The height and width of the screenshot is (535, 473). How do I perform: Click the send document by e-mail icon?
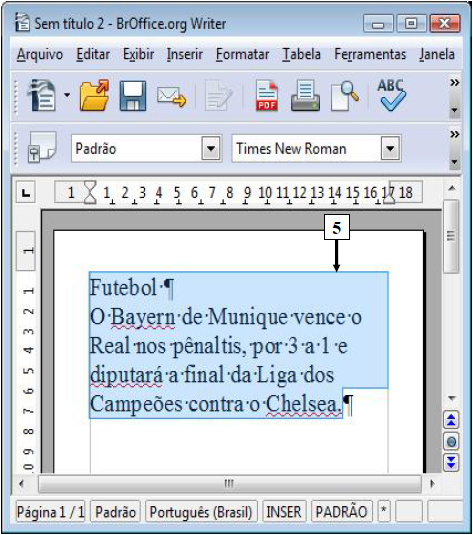click(171, 97)
